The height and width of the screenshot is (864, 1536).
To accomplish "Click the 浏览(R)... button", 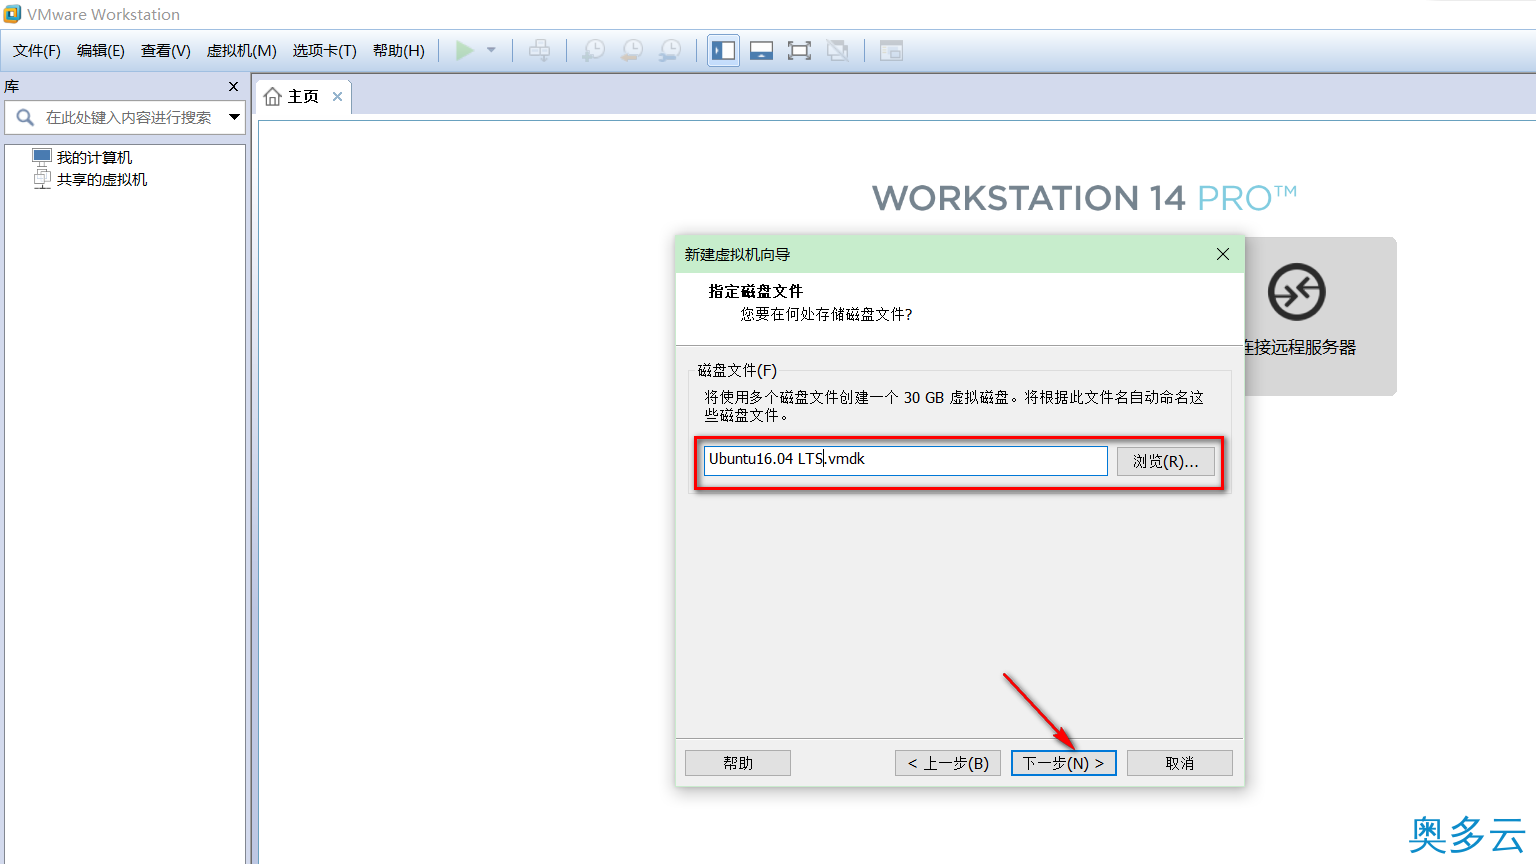I will pyautogui.click(x=1166, y=461).
